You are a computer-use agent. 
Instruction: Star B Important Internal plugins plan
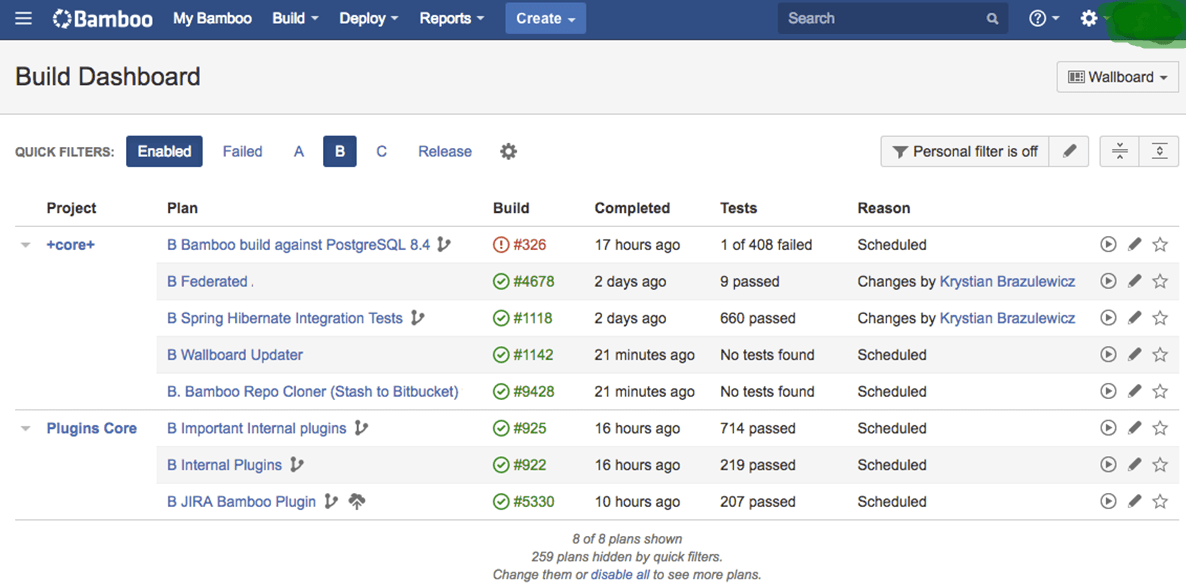tap(1160, 428)
